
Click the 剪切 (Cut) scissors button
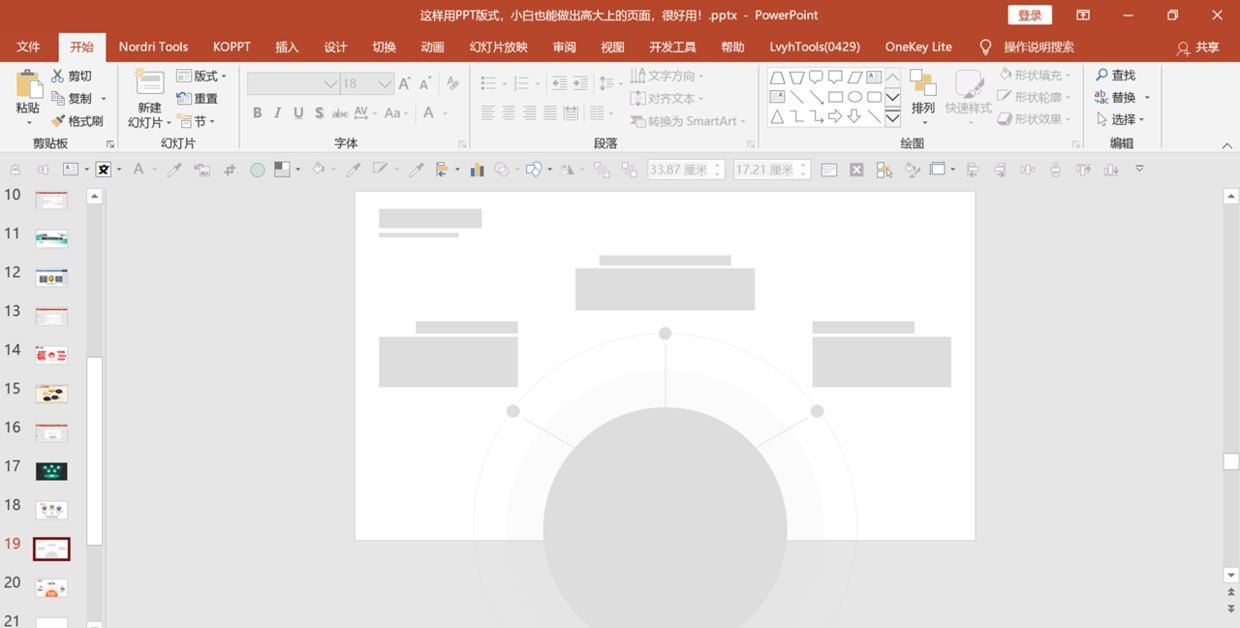[72, 76]
